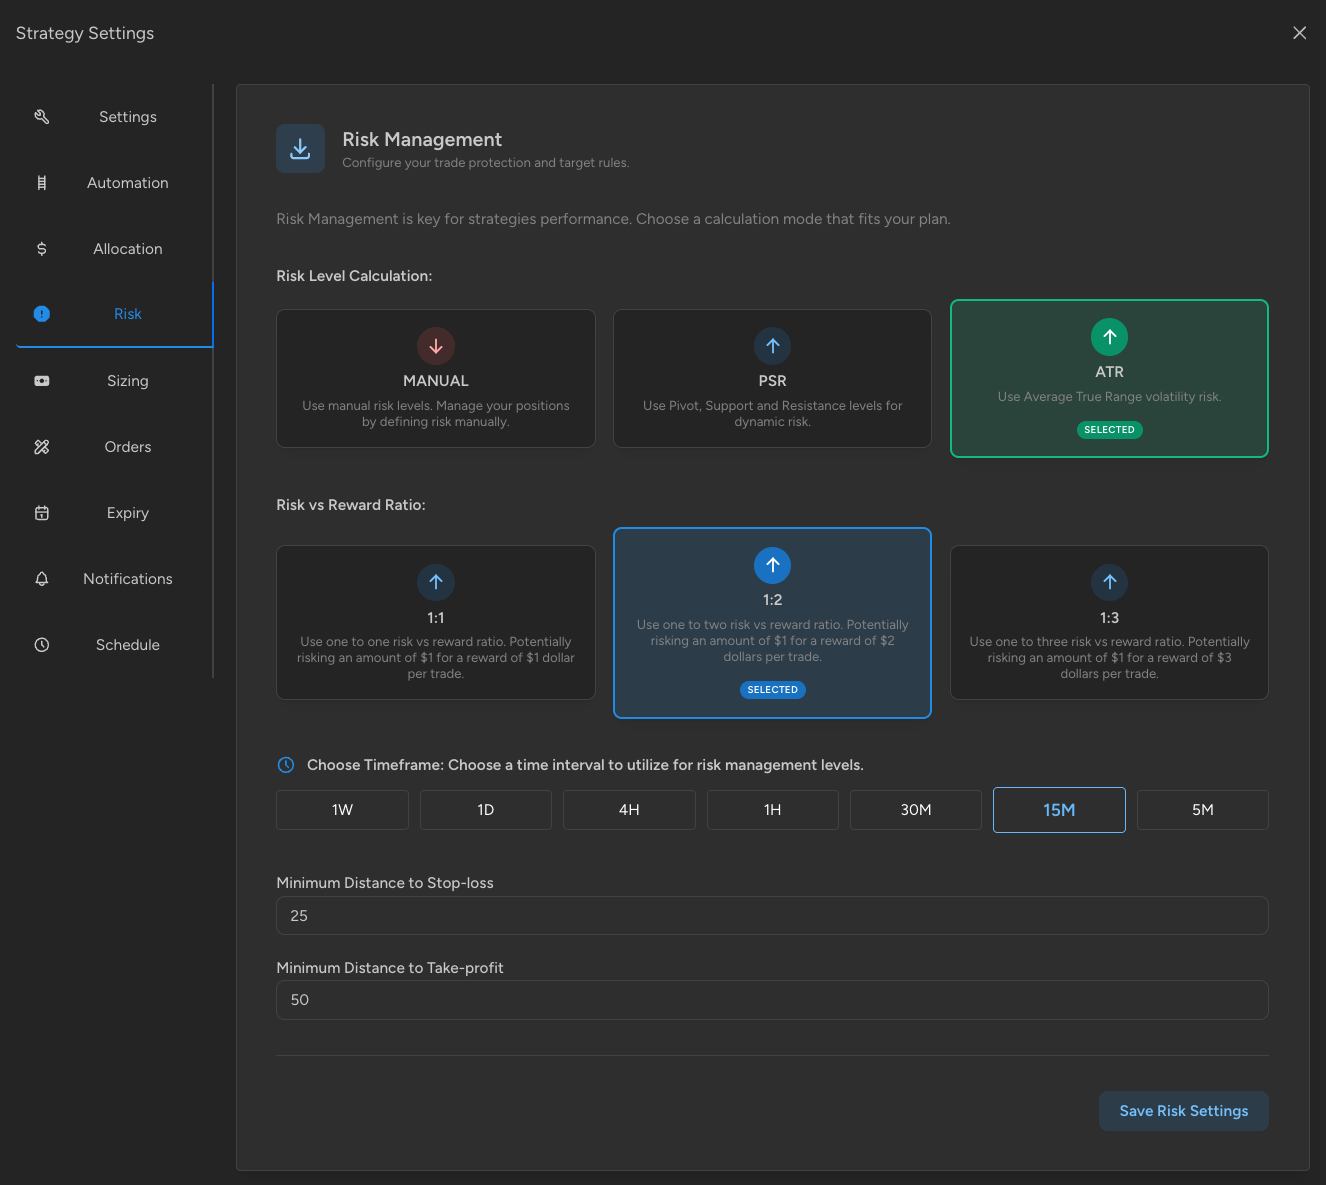Select the 5M timeframe

(x=1203, y=810)
